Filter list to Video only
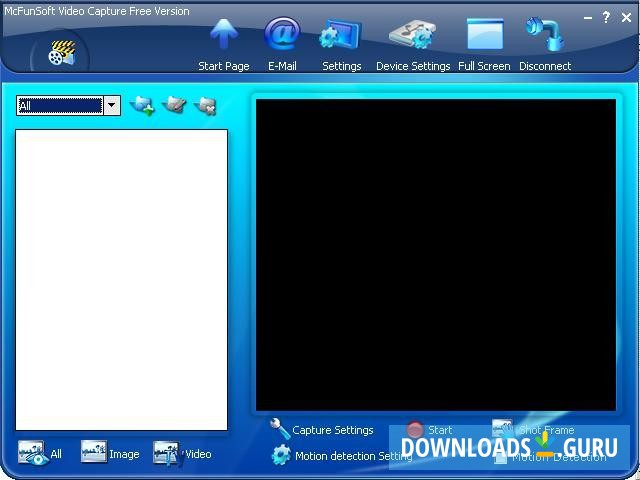The image size is (640, 480). tap(182, 453)
